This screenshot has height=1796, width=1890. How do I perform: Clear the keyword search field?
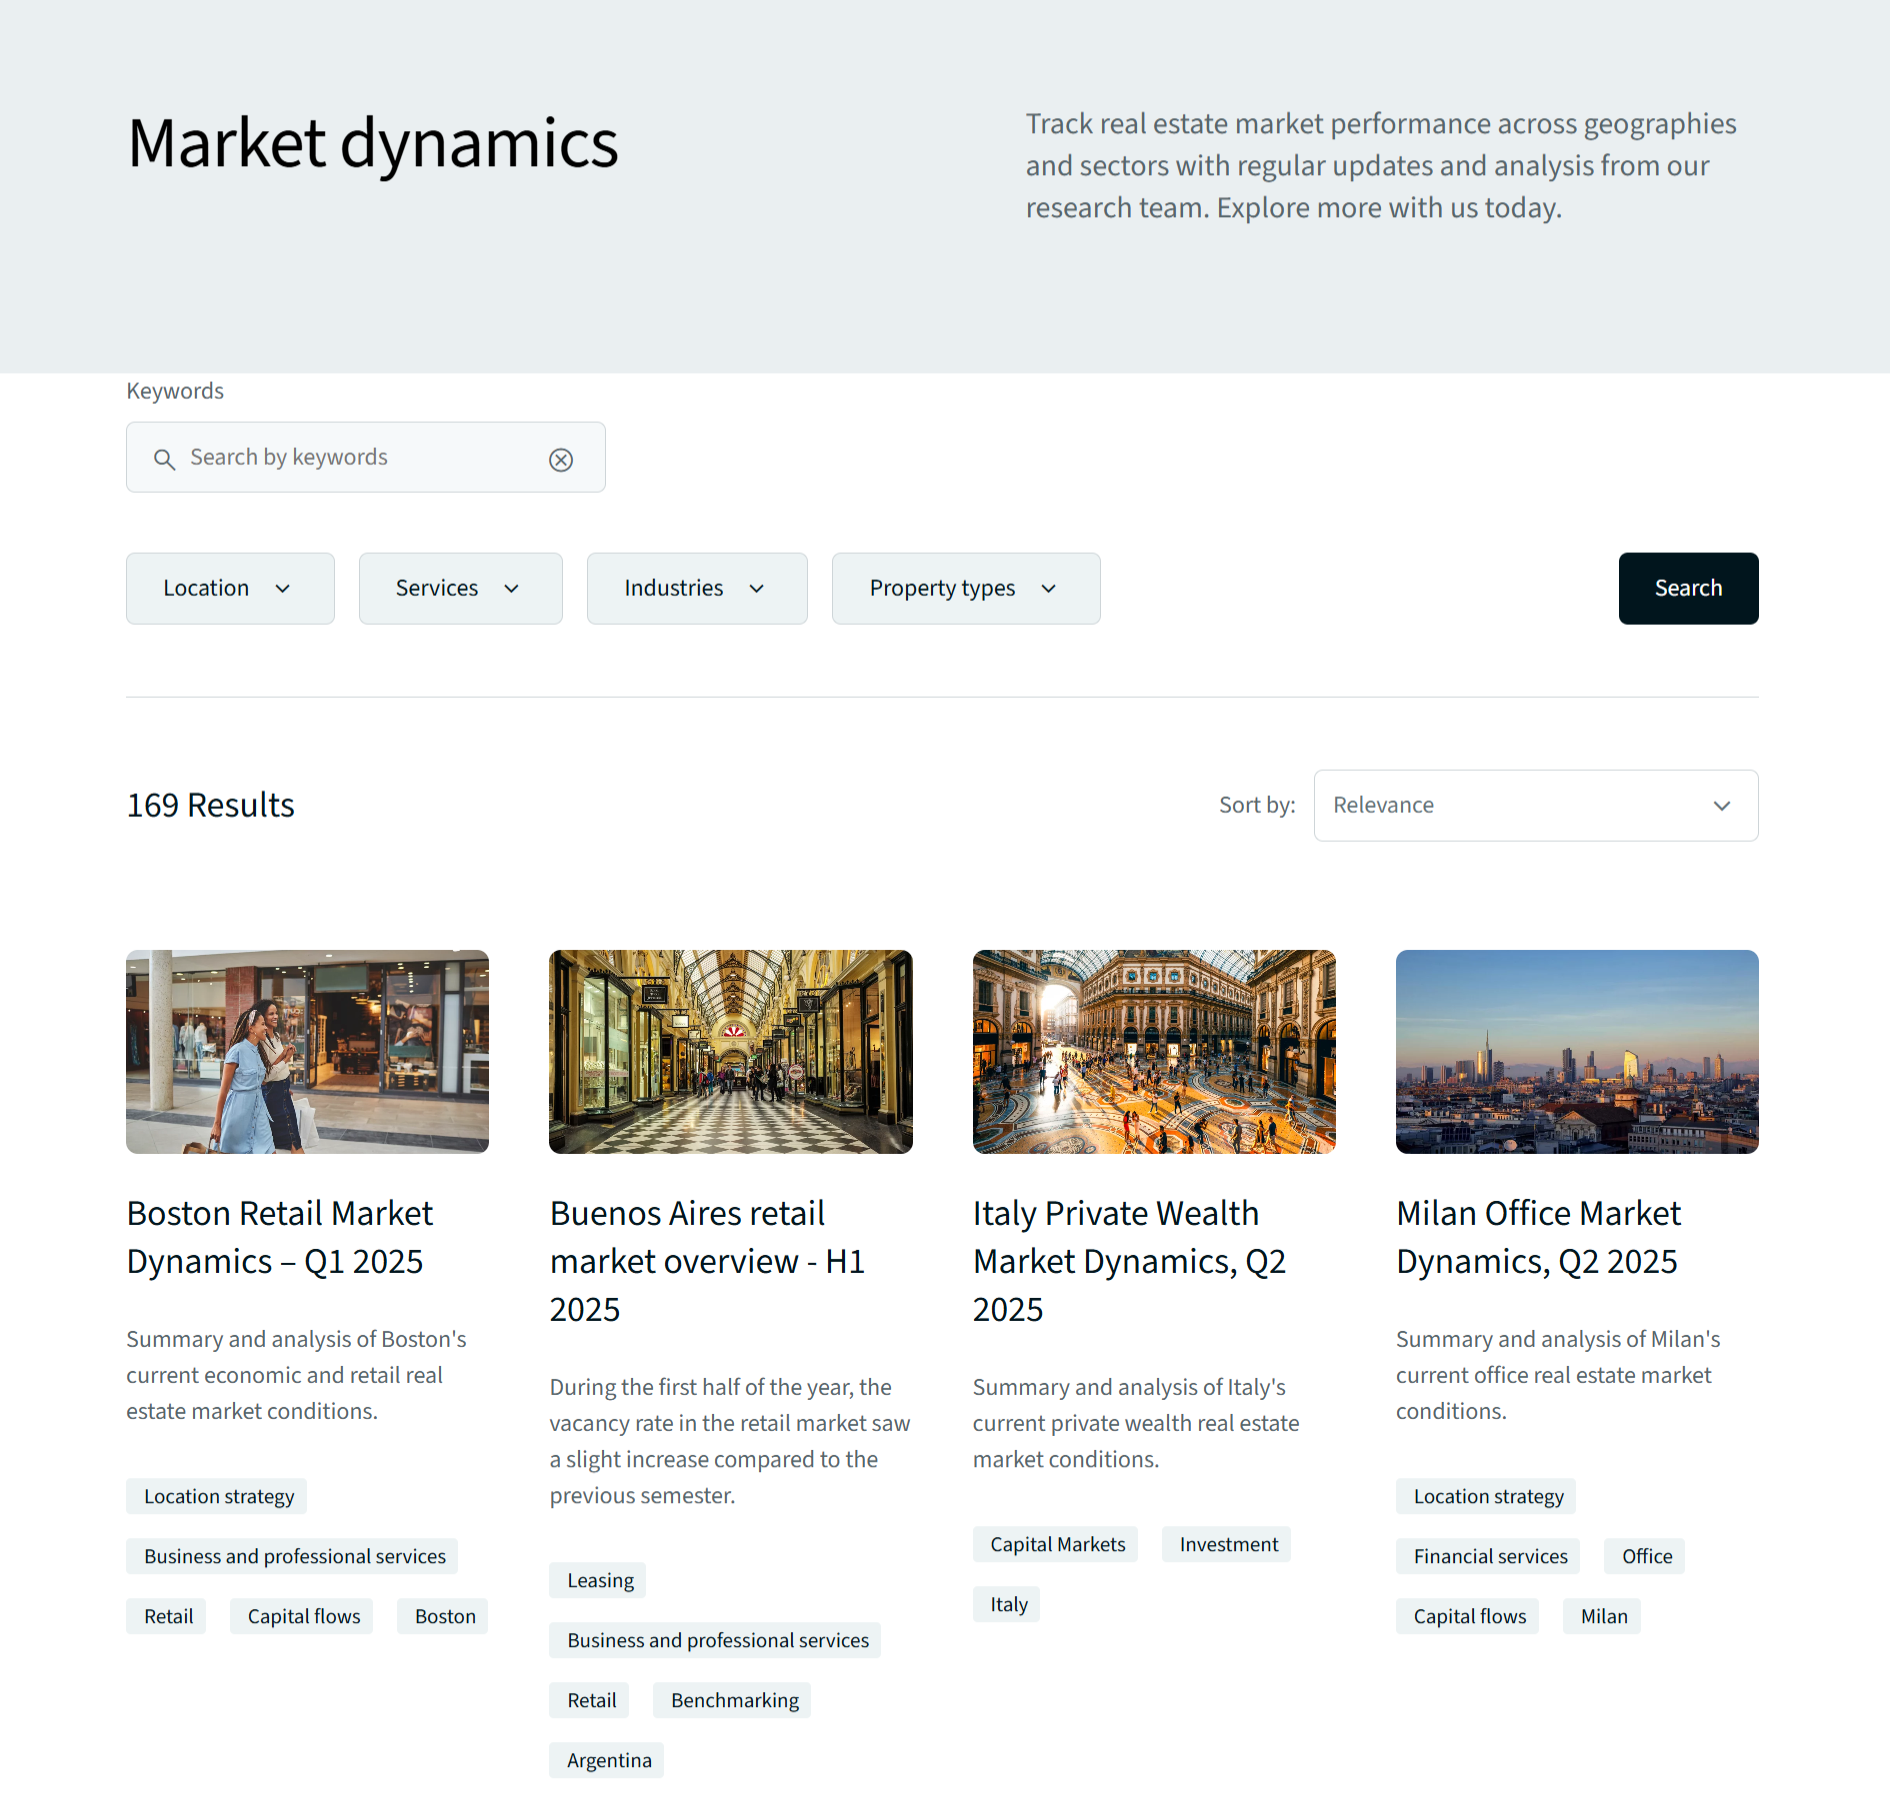(x=561, y=460)
